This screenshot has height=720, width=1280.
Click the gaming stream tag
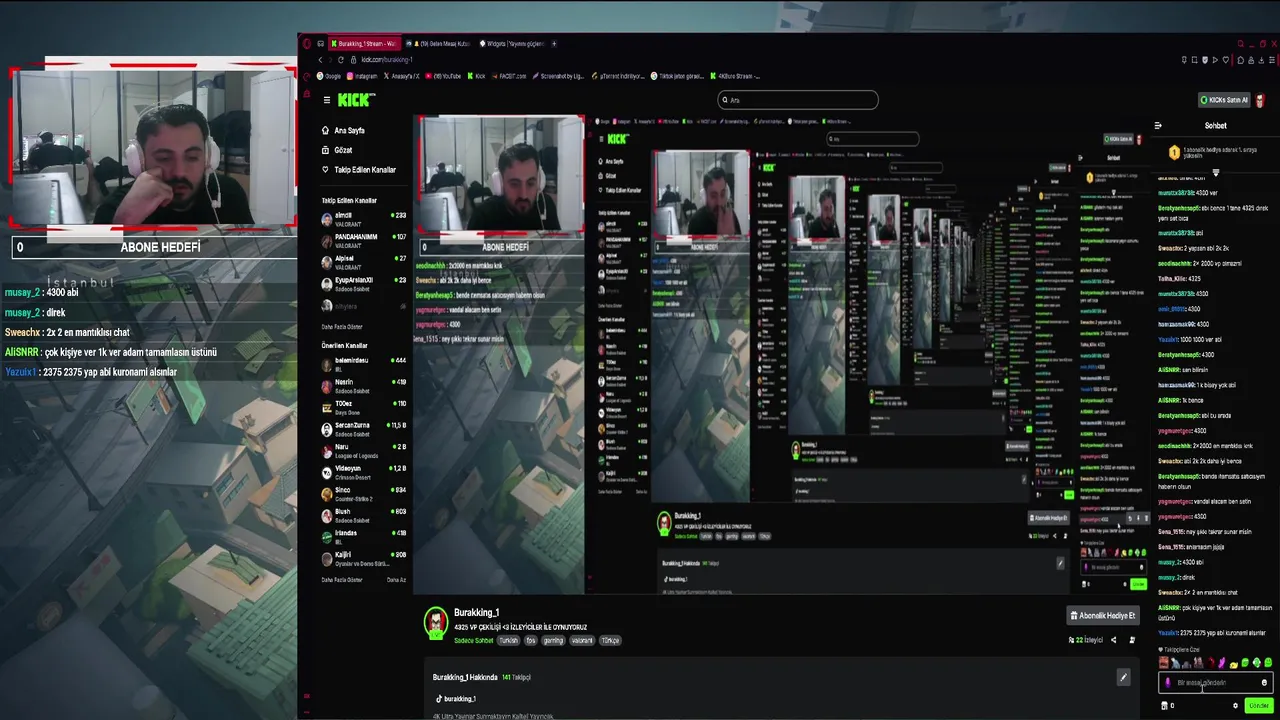click(553, 640)
